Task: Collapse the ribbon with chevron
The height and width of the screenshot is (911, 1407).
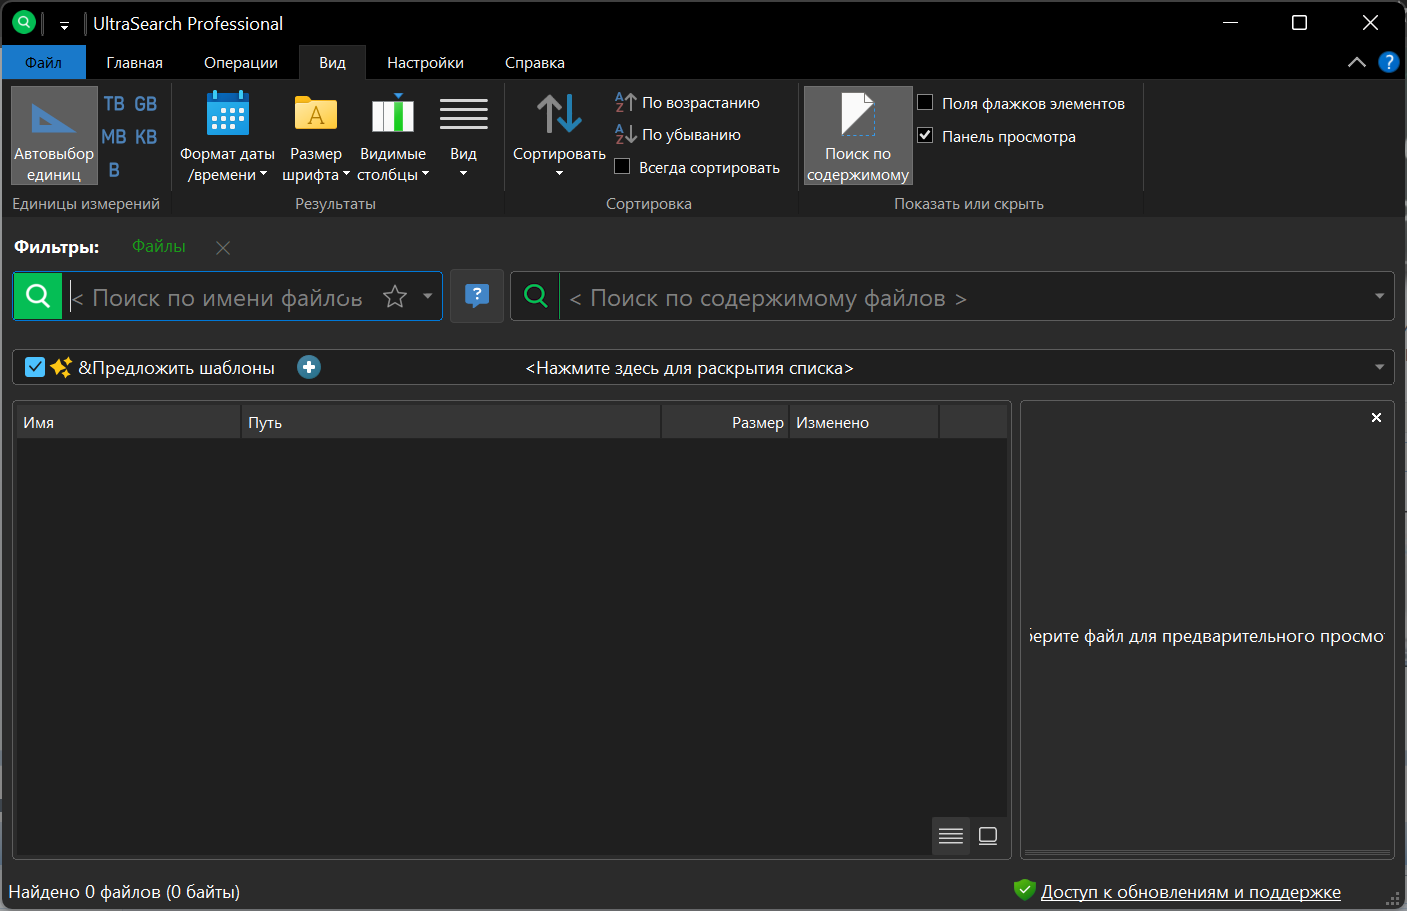Action: coord(1356,62)
